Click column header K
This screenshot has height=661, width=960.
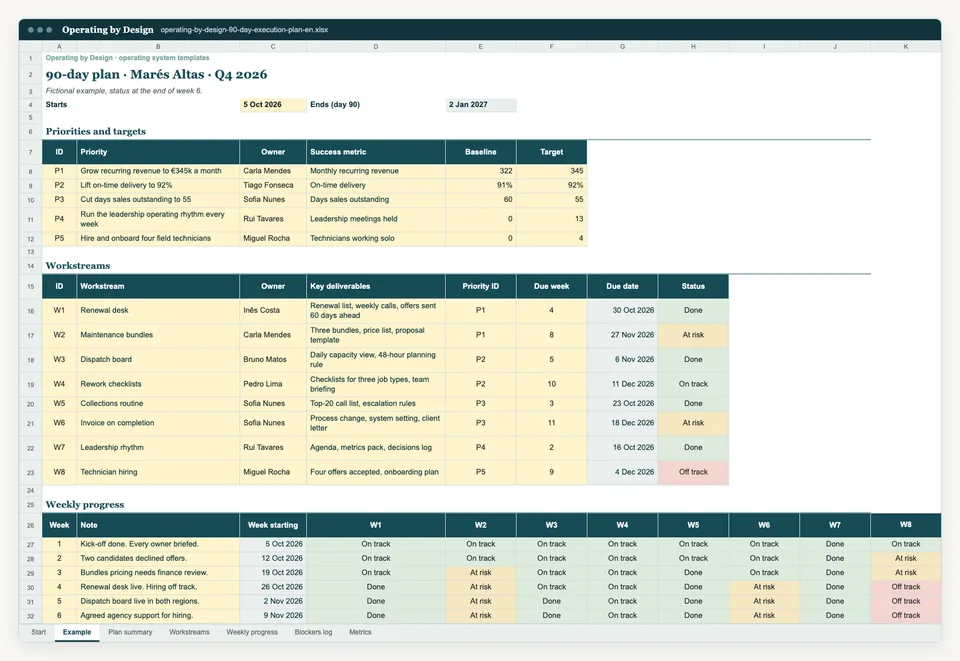click(906, 47)
